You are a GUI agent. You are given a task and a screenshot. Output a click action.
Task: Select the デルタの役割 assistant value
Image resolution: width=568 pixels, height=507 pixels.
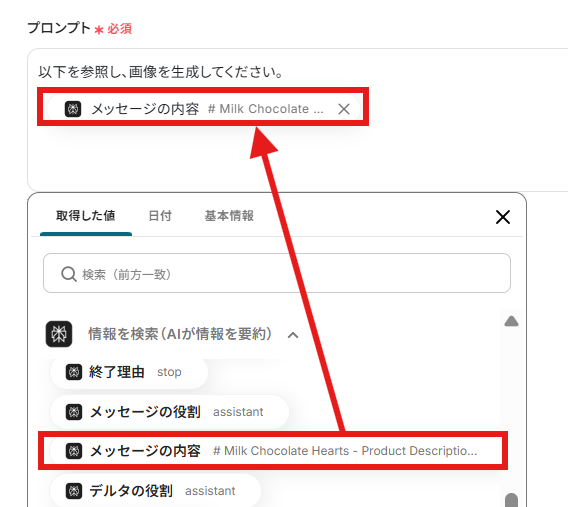click(x=156, y=491)
